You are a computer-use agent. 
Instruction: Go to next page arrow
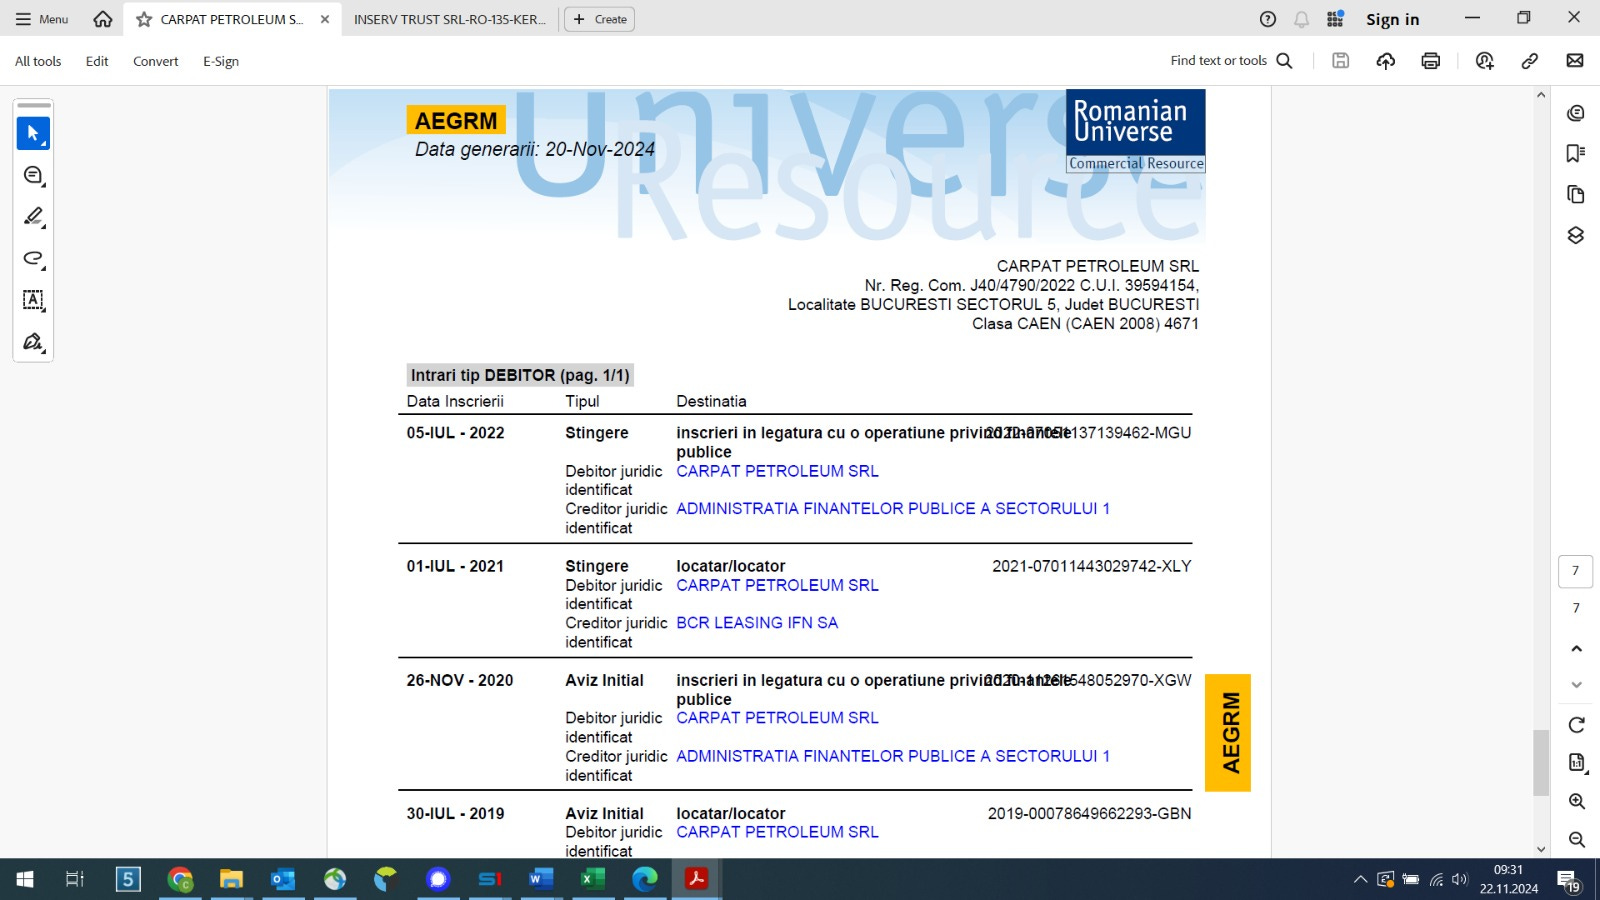pyautogui.click(x=1576, y=685)
